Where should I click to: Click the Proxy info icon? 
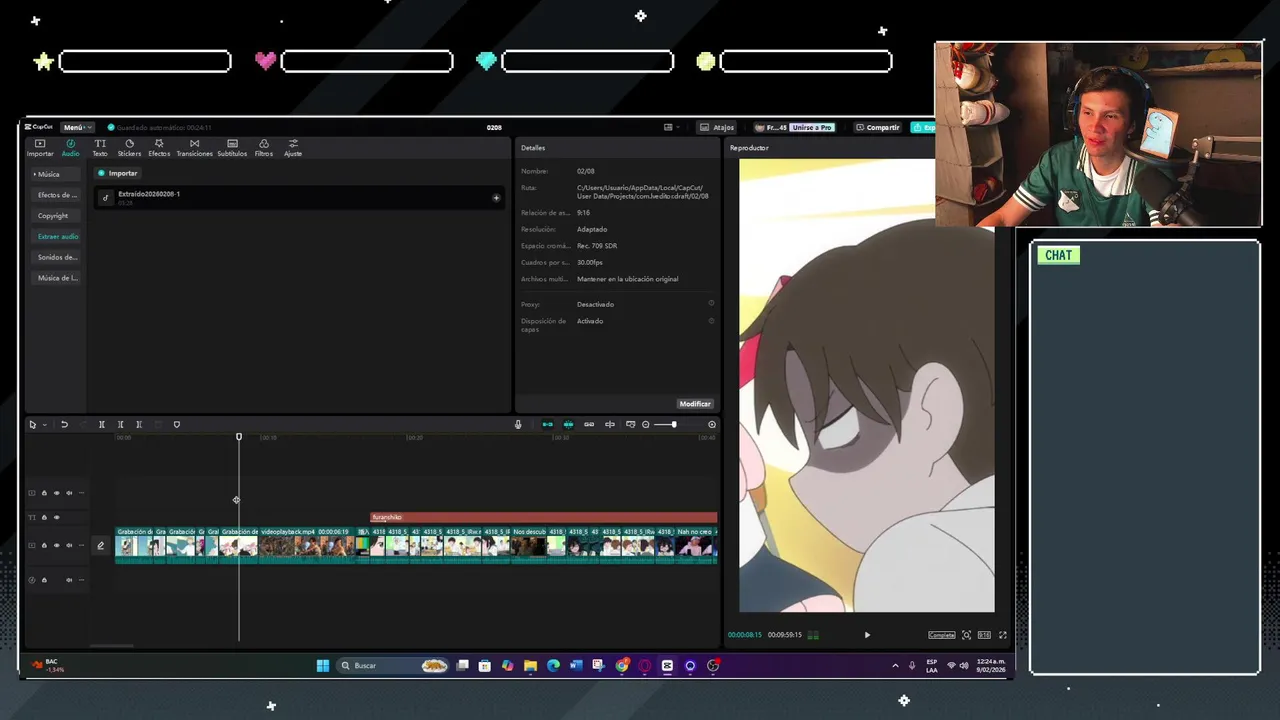[x=711, y=303]
